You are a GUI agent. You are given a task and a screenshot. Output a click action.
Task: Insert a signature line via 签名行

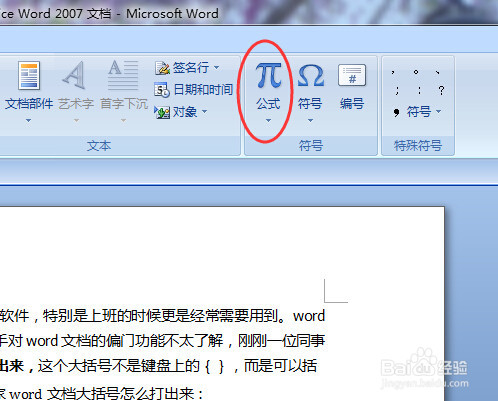pos(182,68)
